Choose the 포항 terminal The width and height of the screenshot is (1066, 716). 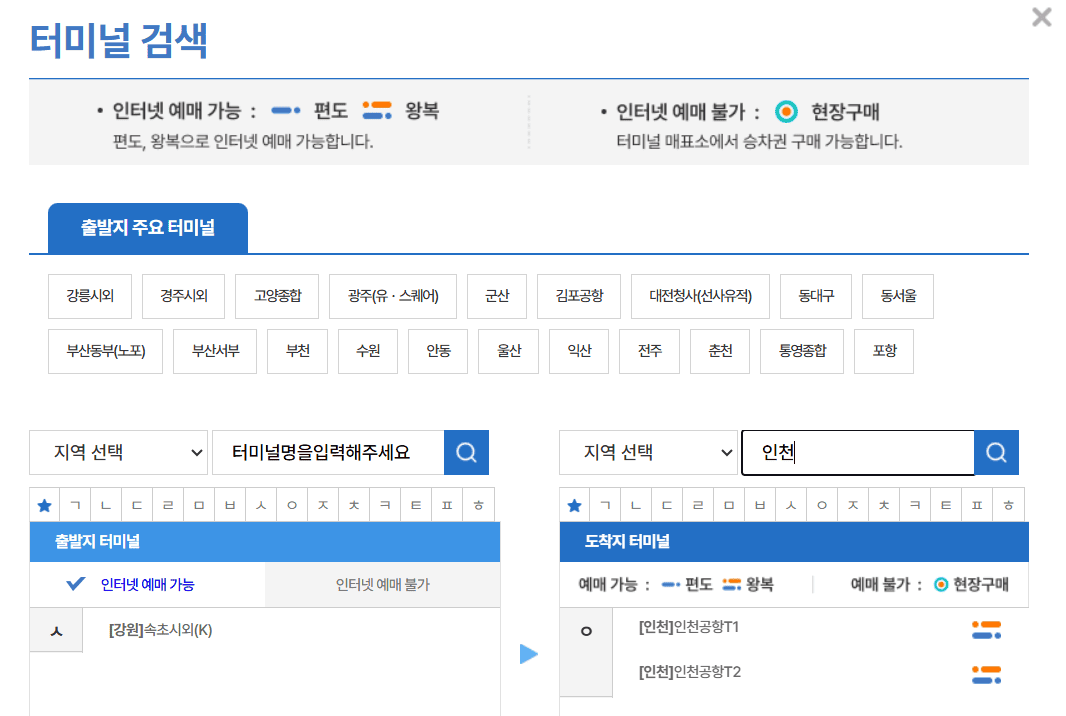(884, 352)
